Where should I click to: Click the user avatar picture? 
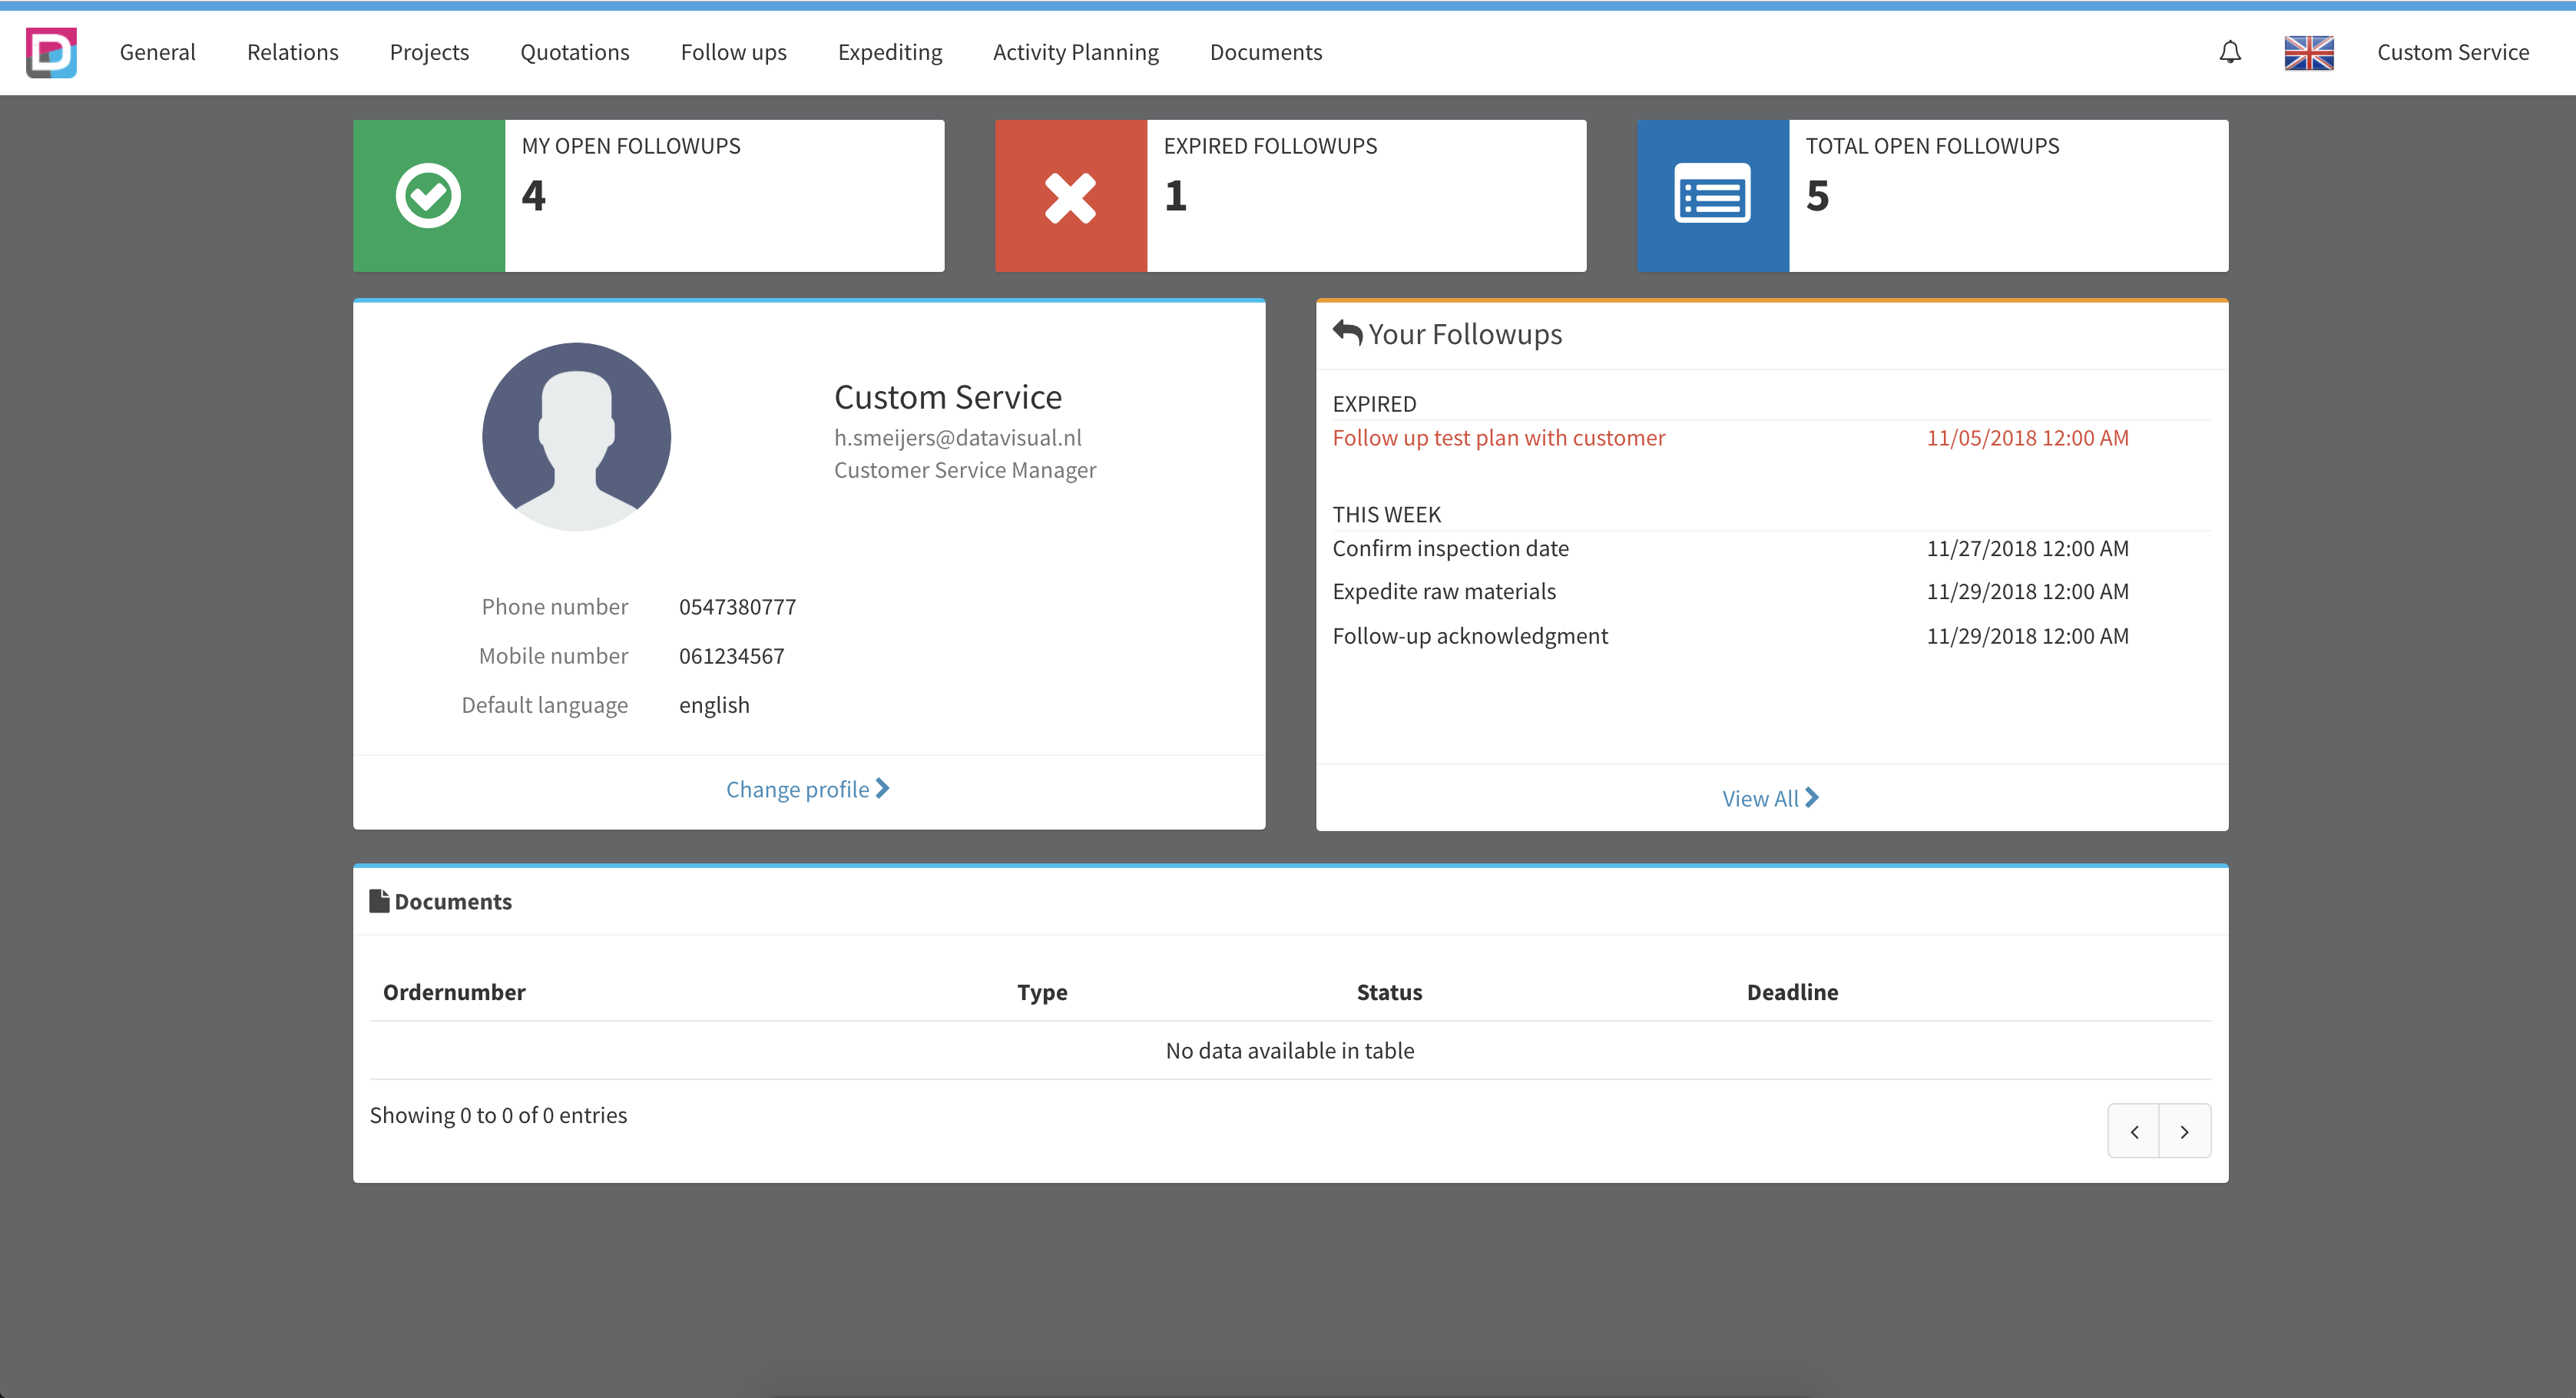click(576, 436)
